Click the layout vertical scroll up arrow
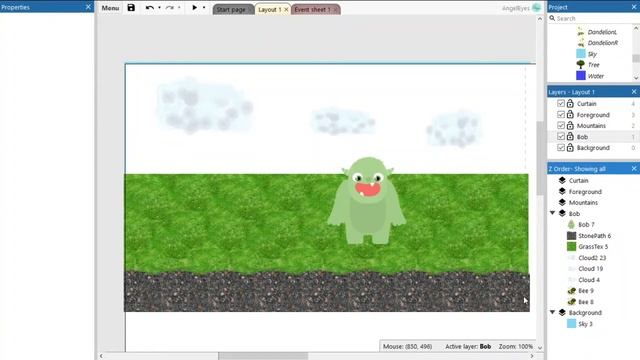The height and width of the screenshot is (360, 640). pyautogui.click(x=540, y=19)
